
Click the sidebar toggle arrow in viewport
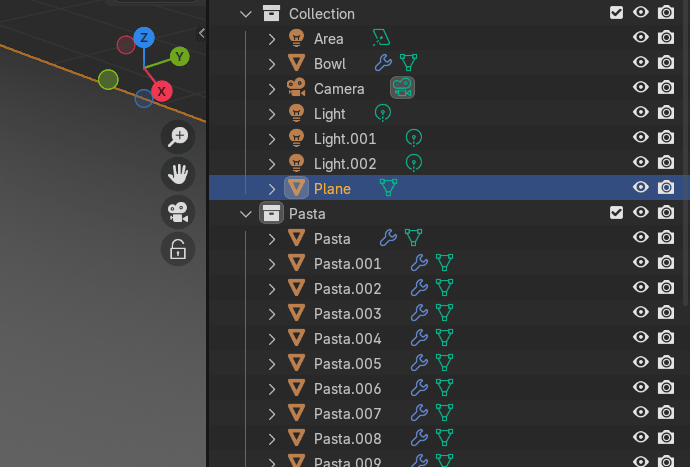(202, 33)
